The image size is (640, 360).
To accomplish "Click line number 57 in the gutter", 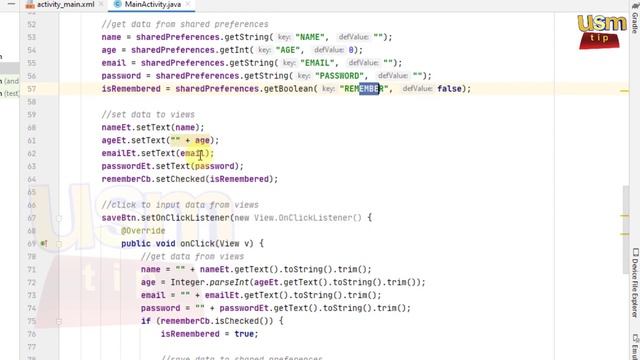I will [x=32, y=89].
